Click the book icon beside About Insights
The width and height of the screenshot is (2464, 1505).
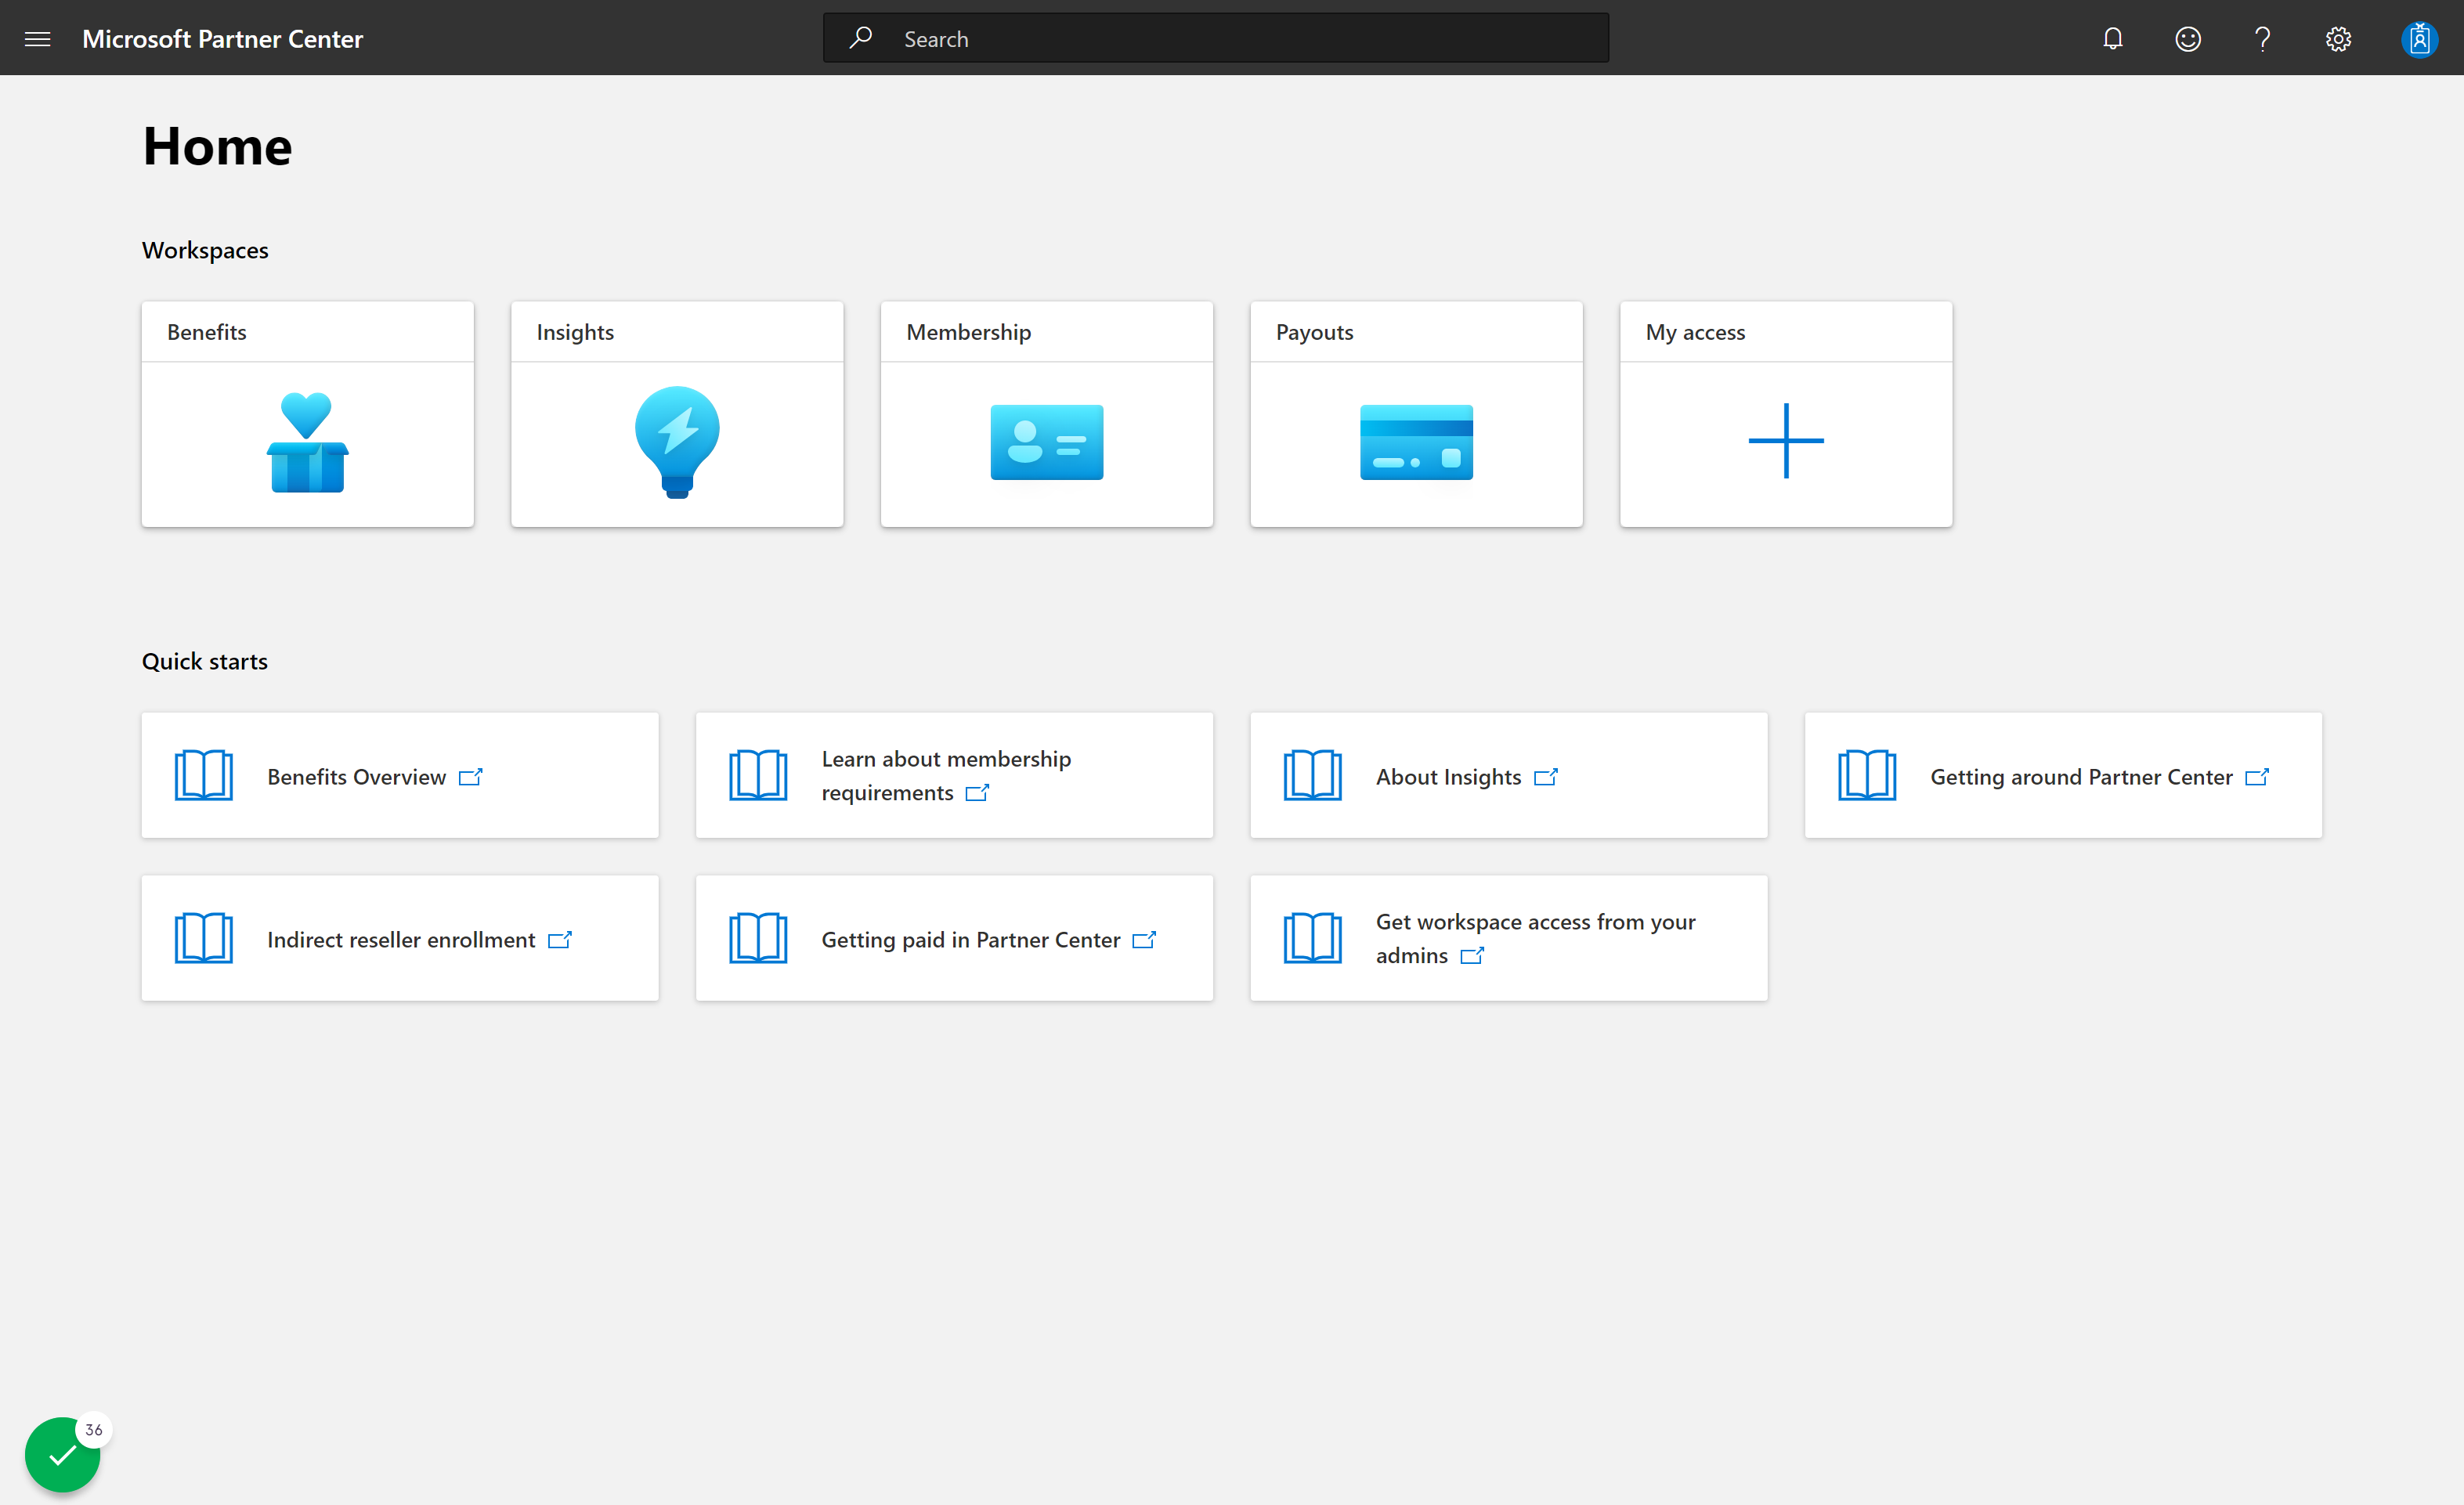1312,775
